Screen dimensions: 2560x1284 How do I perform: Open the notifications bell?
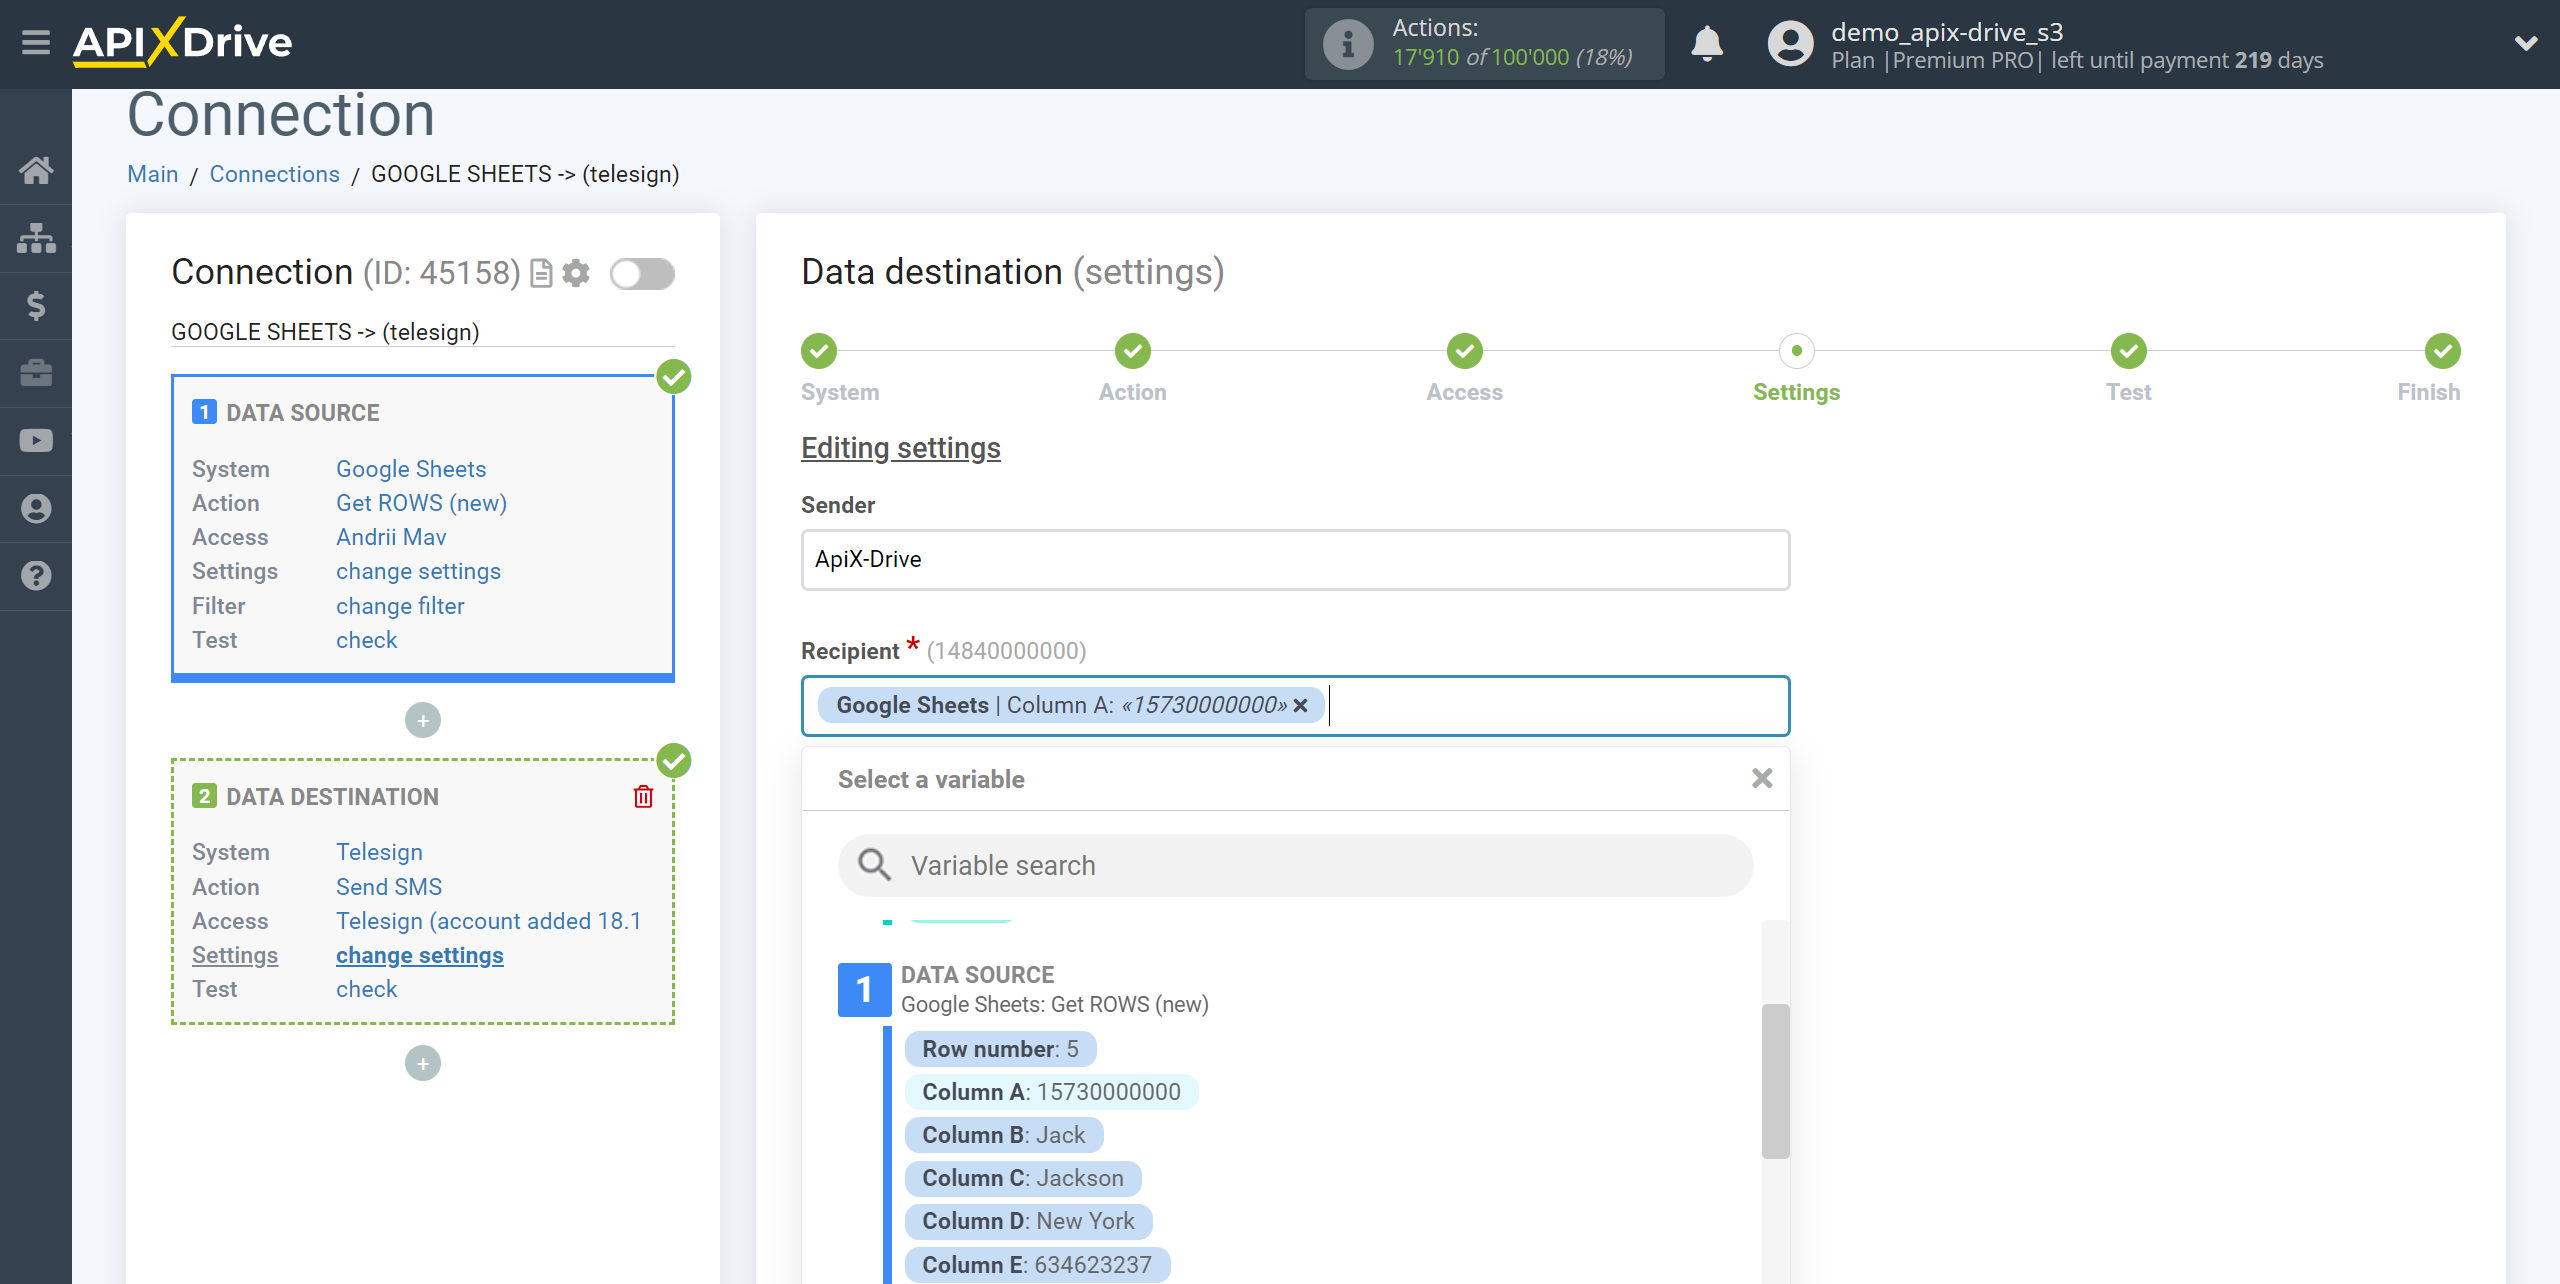[1707, 44]
